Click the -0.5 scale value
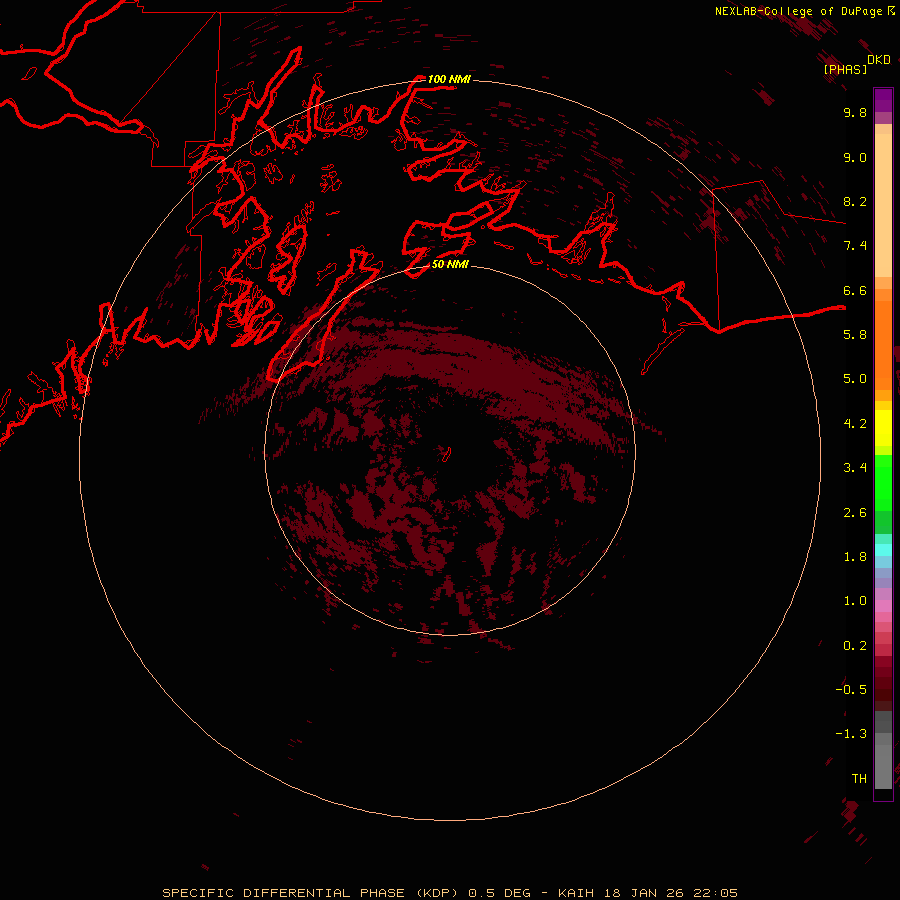The width and height of the screenshot is (900, 900). 851,690
